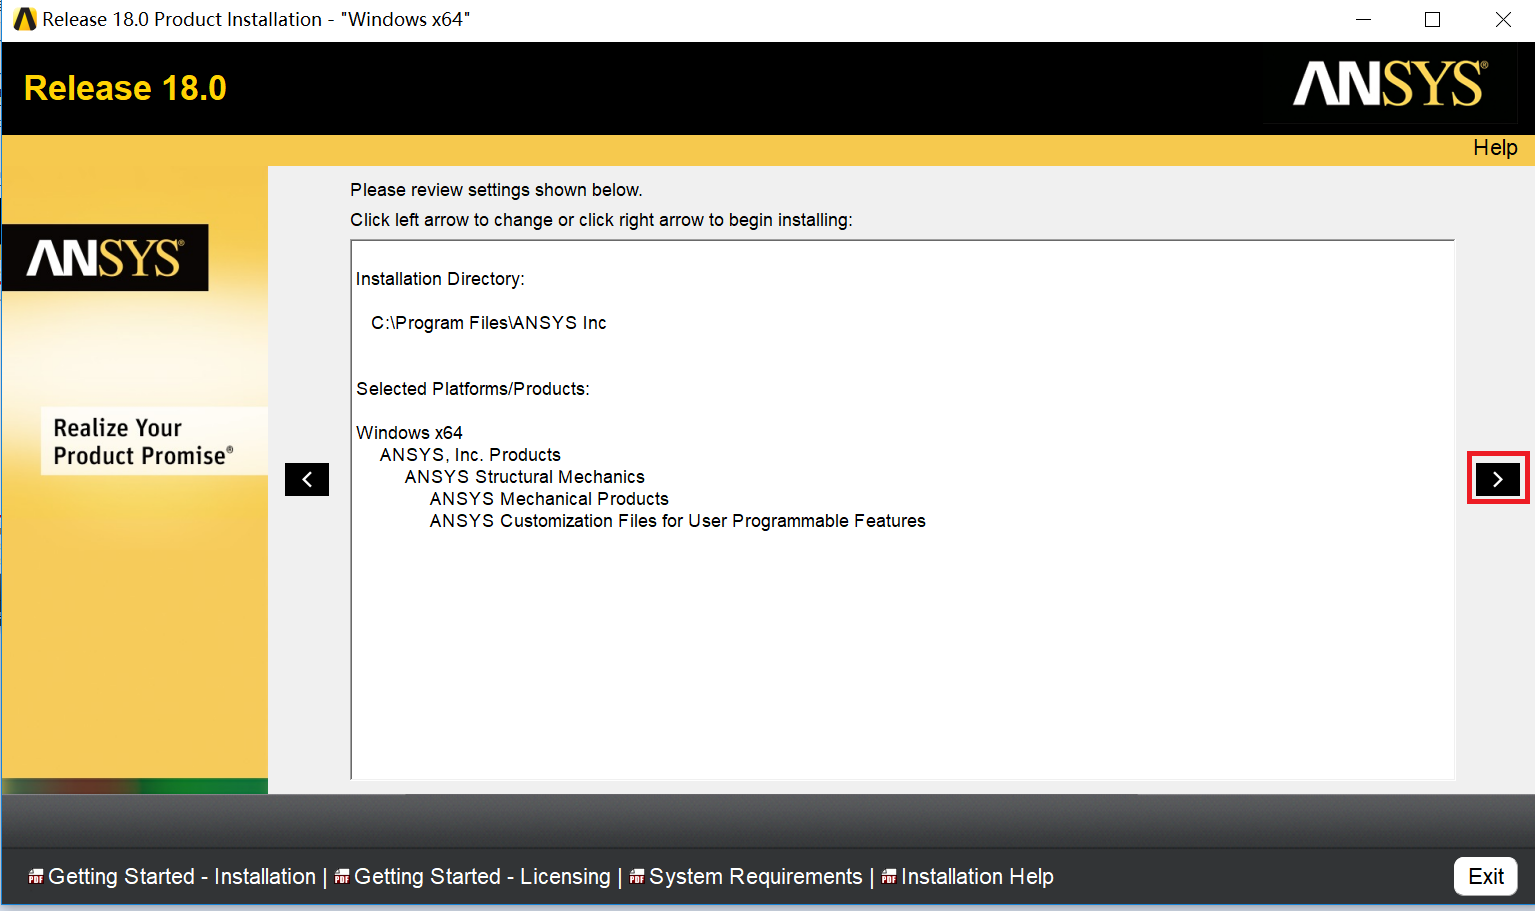Select the 'ANSYS Mechanical Products' line
This screenshot has width=1535, height=911.
tap(549, 499)
